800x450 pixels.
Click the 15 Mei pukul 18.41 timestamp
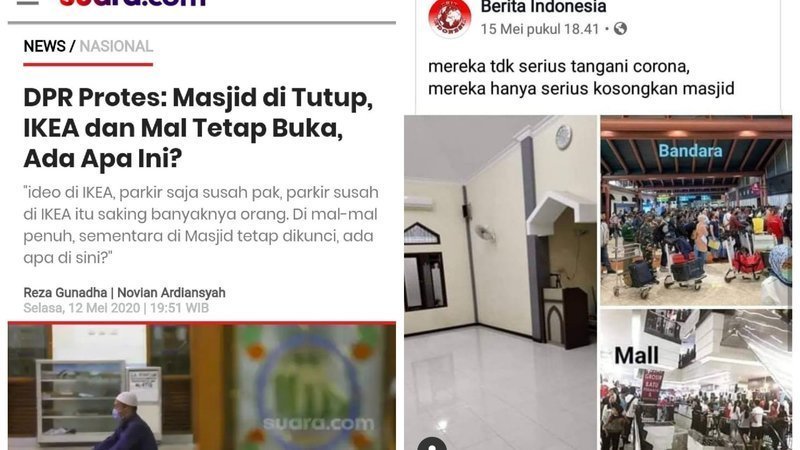tap(540, 29)
